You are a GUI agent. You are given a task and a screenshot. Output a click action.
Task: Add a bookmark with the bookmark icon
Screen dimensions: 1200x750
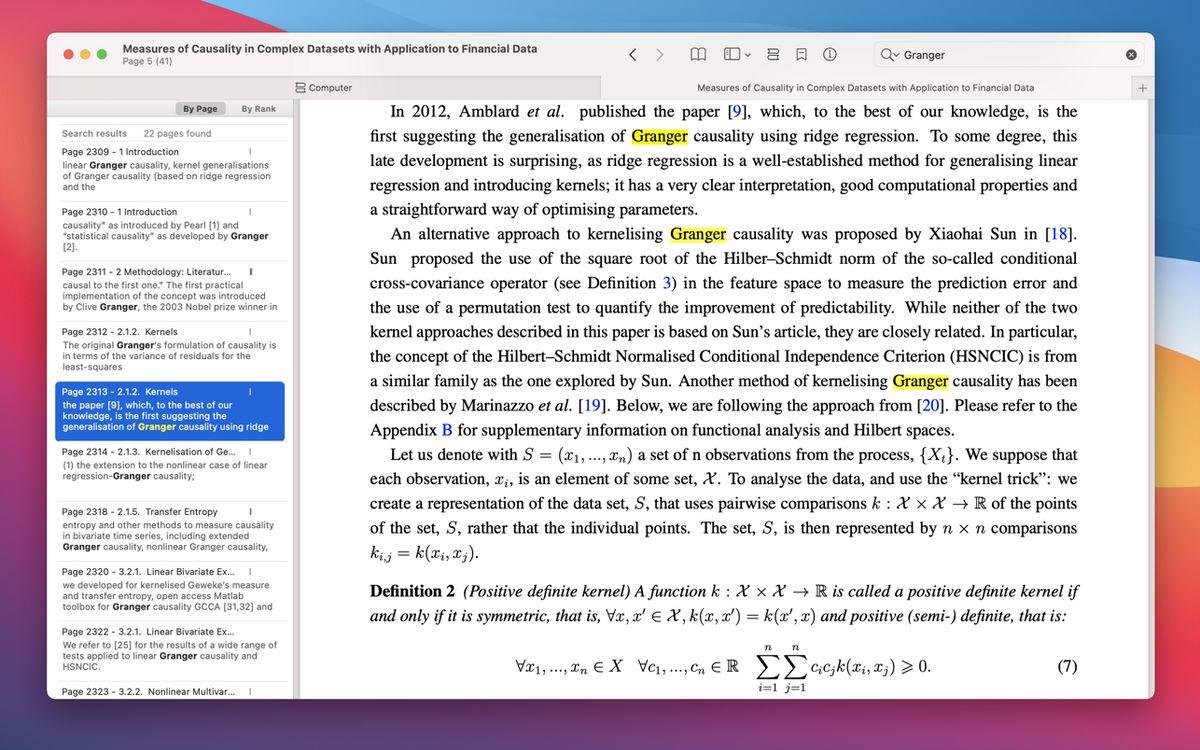[x=801, y=55]
